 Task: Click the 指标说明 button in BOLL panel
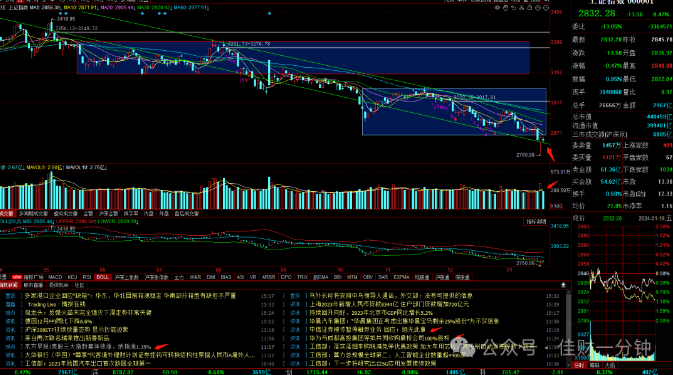click(x=536, y=222)
